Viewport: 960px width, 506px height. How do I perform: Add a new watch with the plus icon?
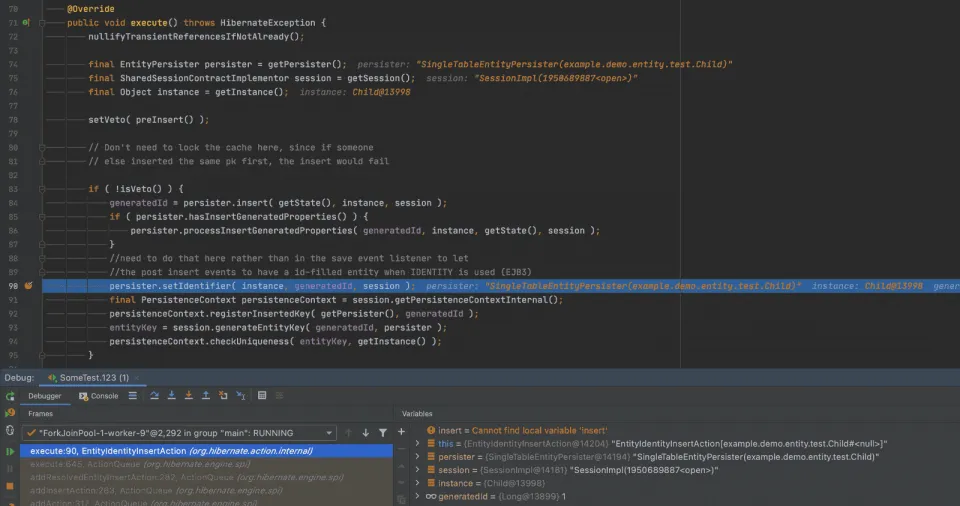tap(402, 432)
